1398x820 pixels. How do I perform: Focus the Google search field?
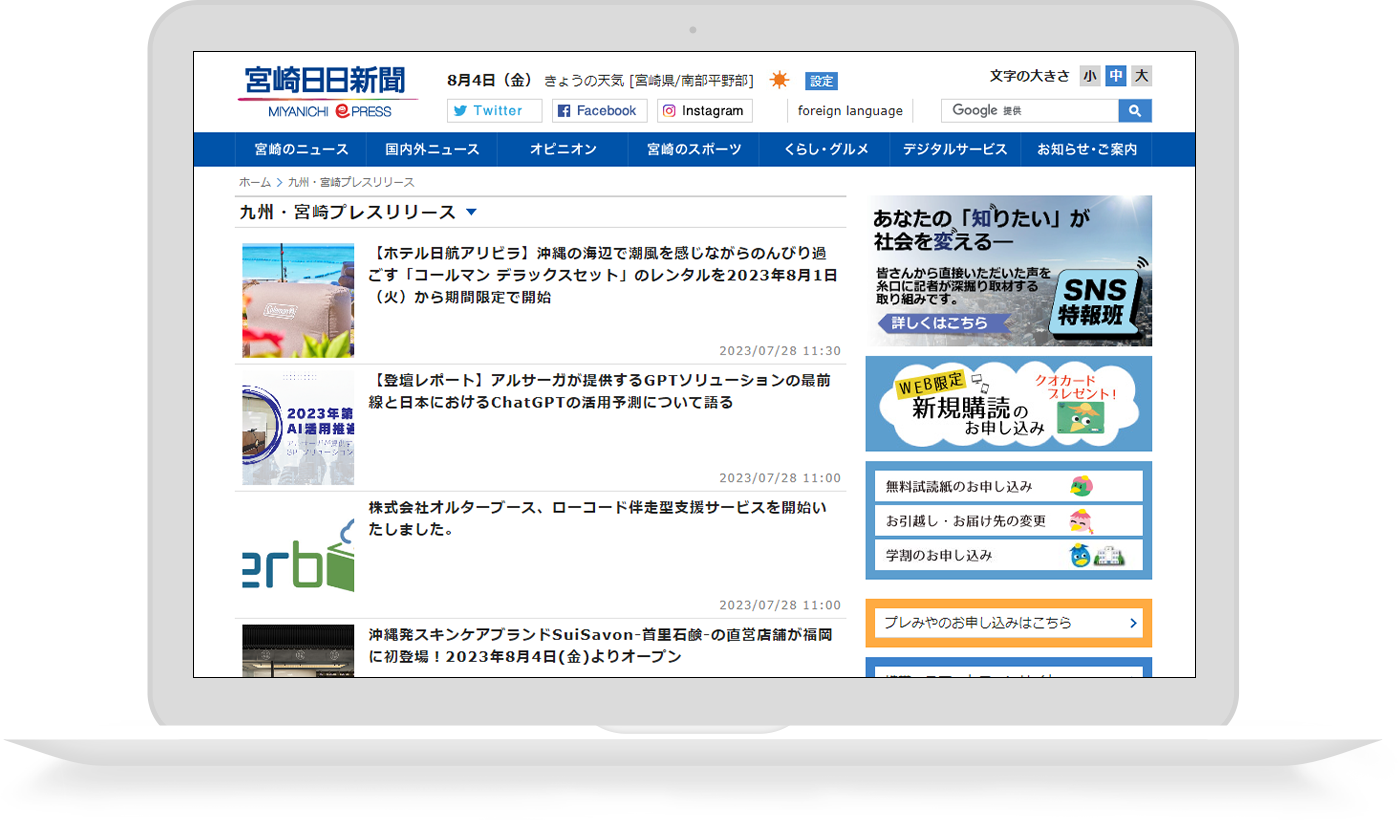click(x=1029, y=111)
